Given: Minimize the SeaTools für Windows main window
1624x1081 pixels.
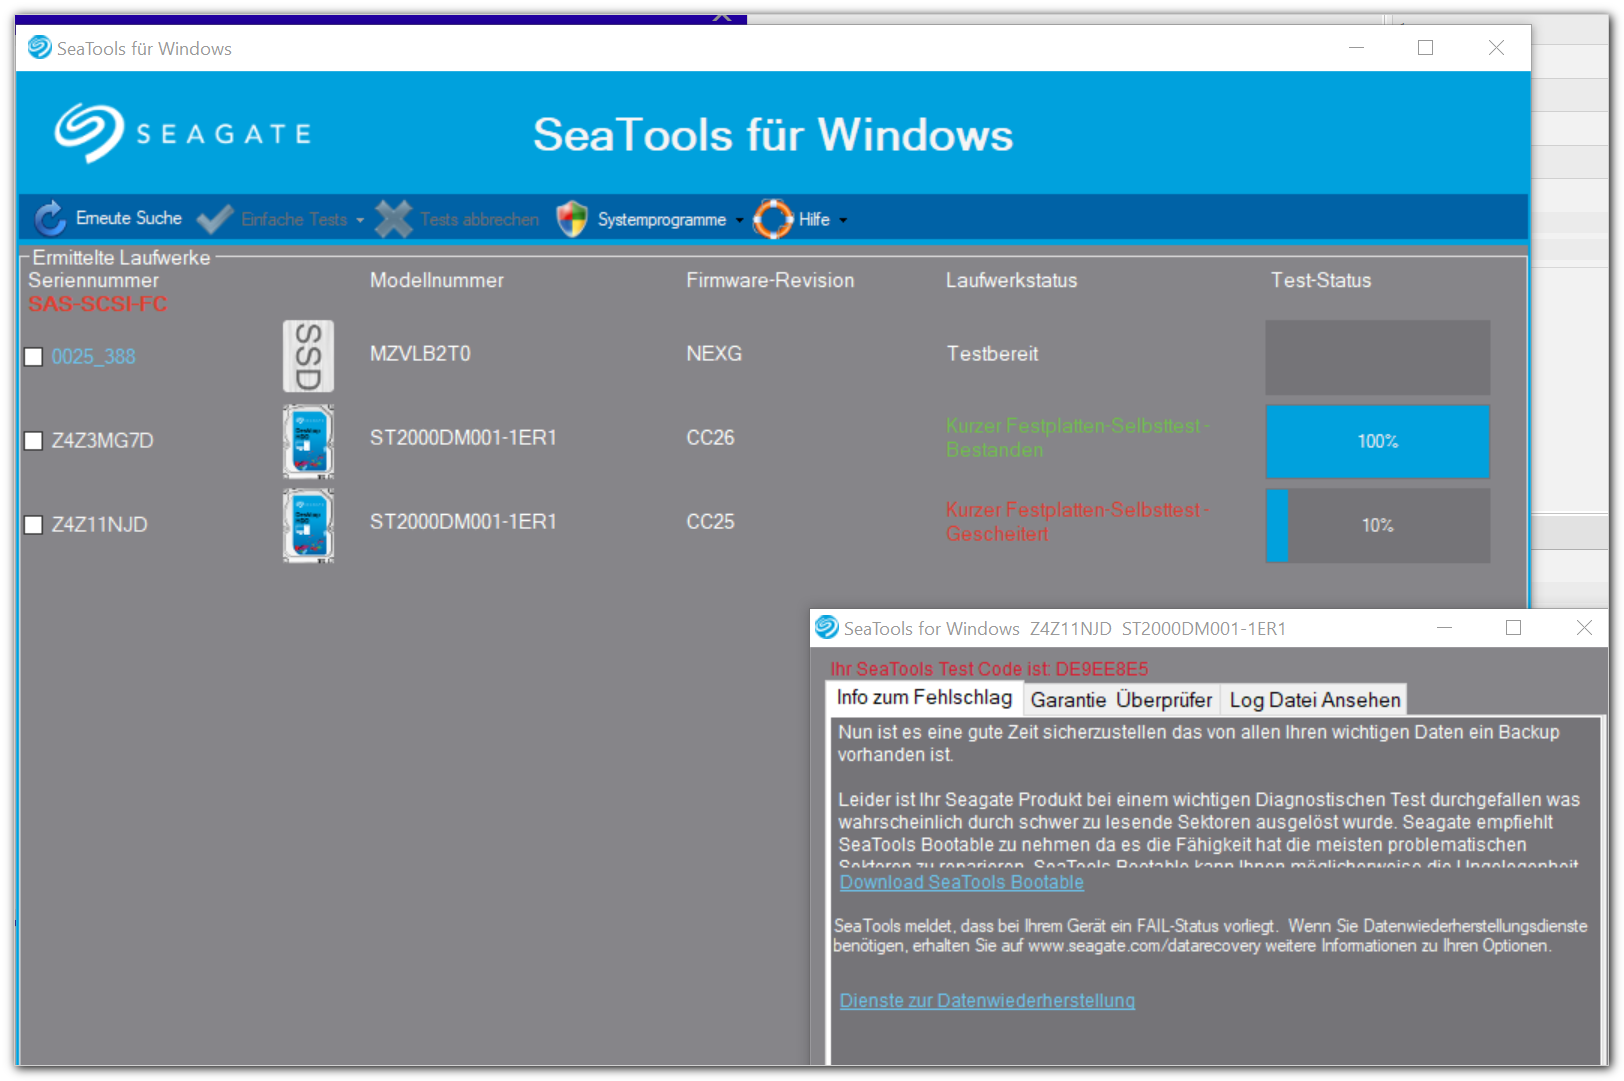Looking at the screenshot, I should point(1356,47).
